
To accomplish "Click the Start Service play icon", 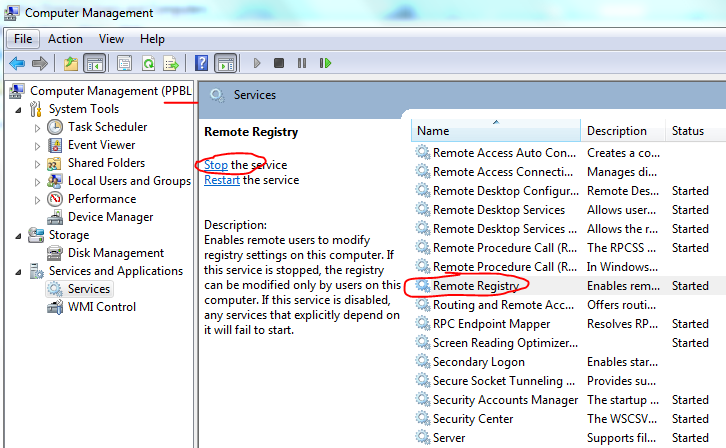I will [x=257, y=63].
